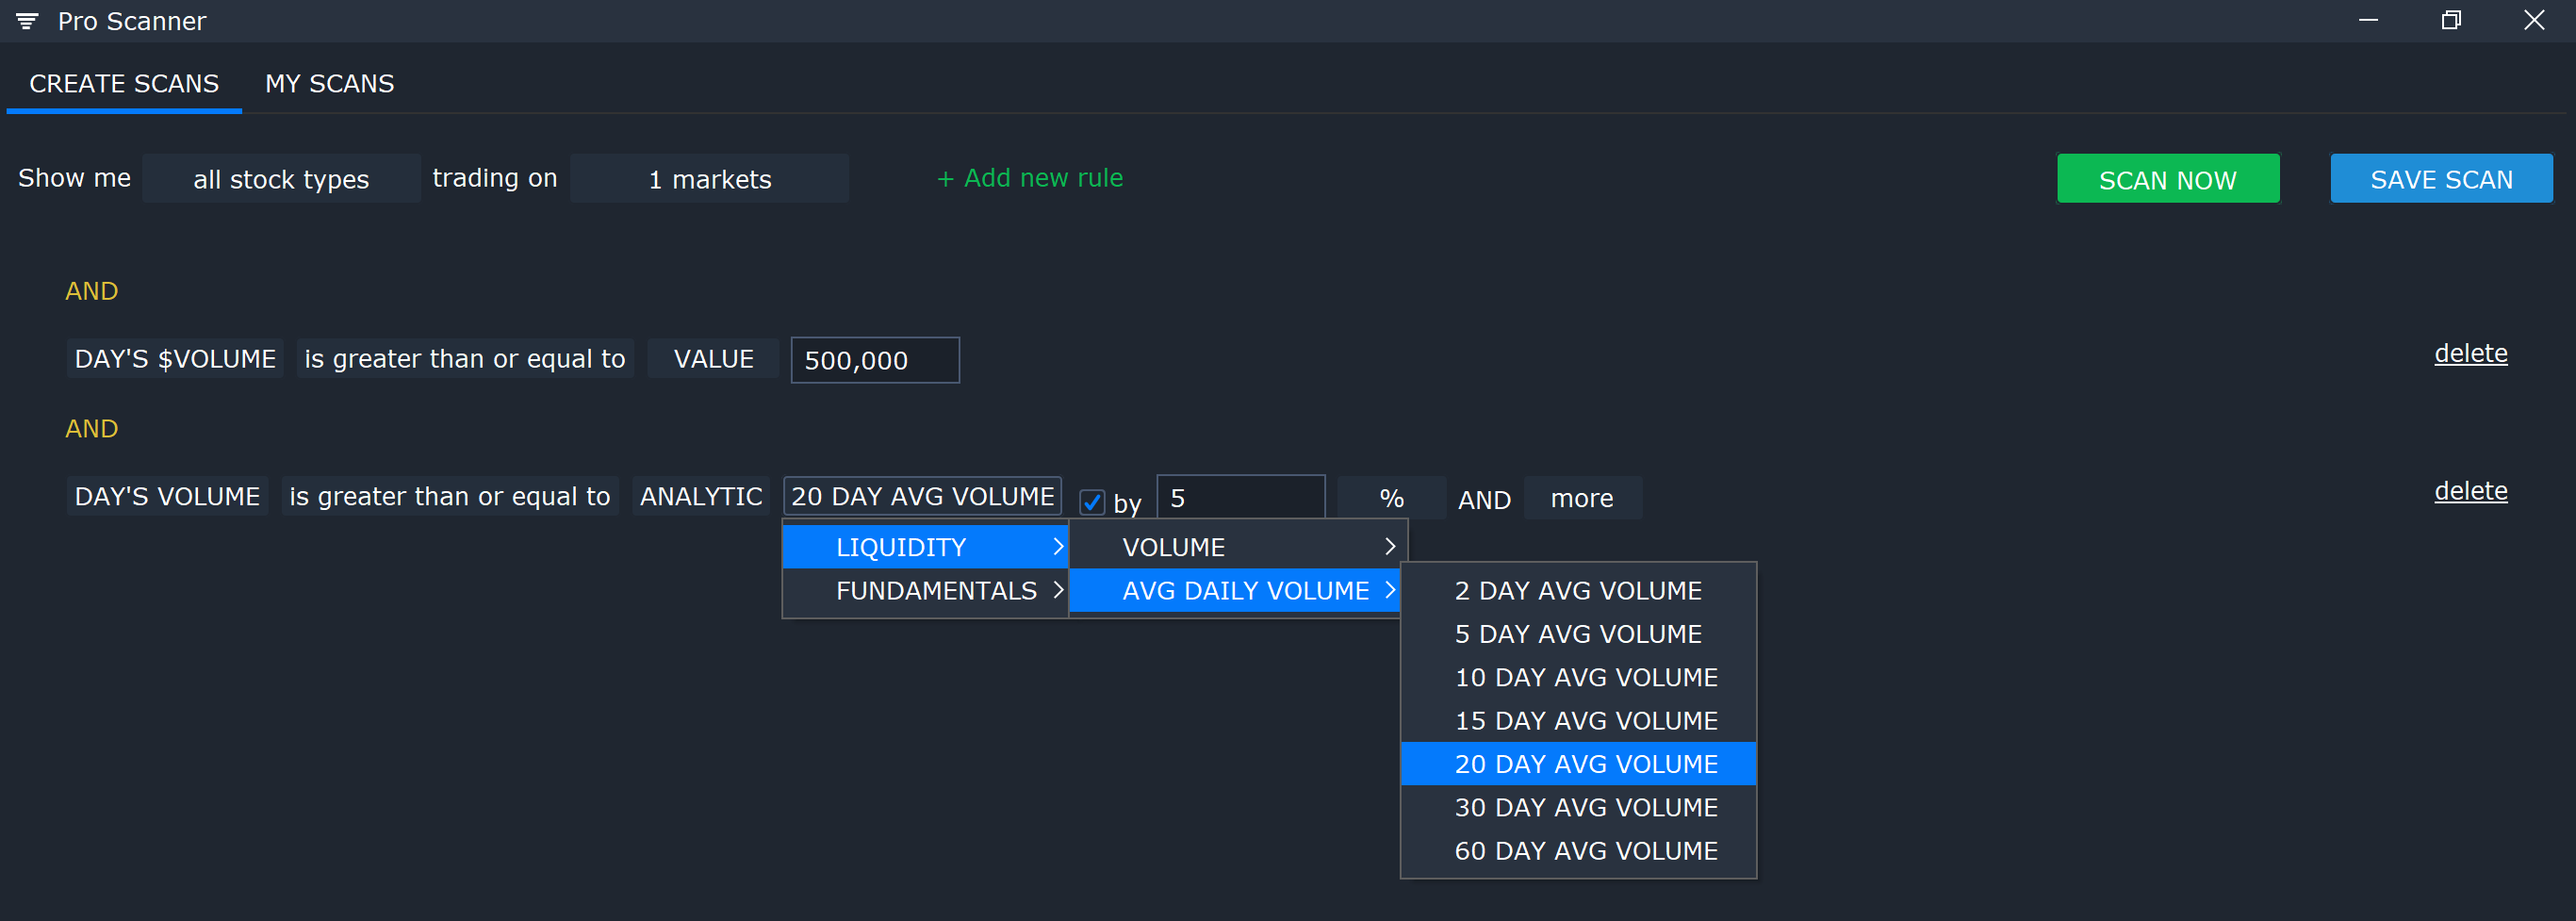Viewport: 2576px width, 921px height.
Task: Click the 'more' option in the rule
Action: [x=1582, y=498]
